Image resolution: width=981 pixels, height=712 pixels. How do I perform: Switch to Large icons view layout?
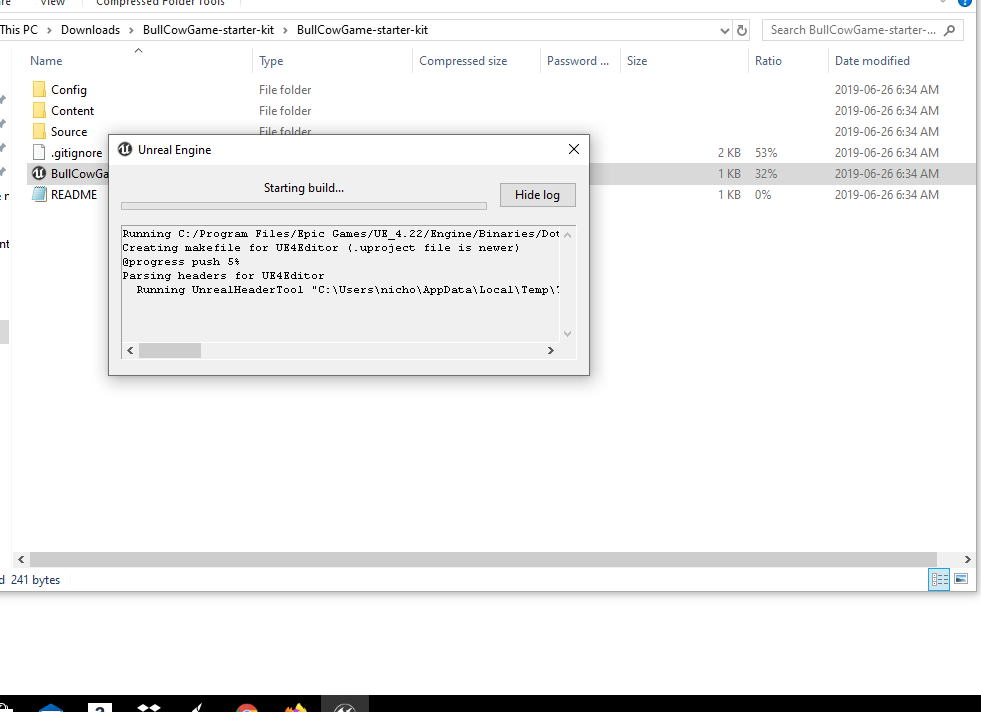(x=962, y=579)
